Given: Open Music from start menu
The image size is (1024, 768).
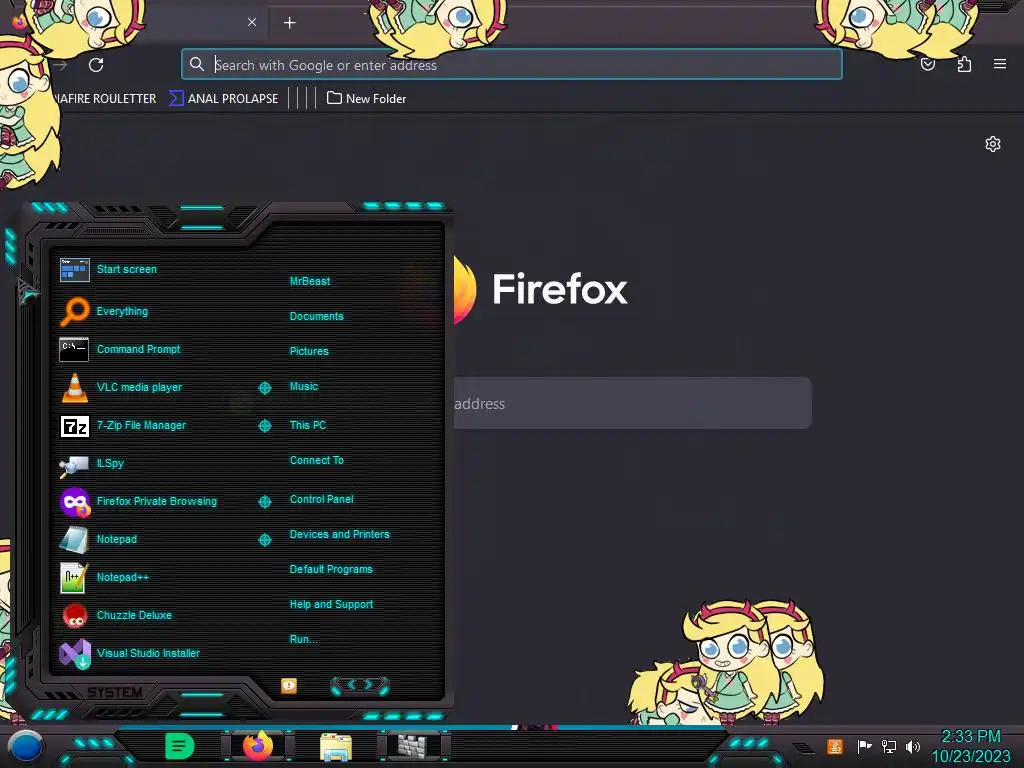Looking at the screenshot, I should pyautogui.click(x=304, y=387).
